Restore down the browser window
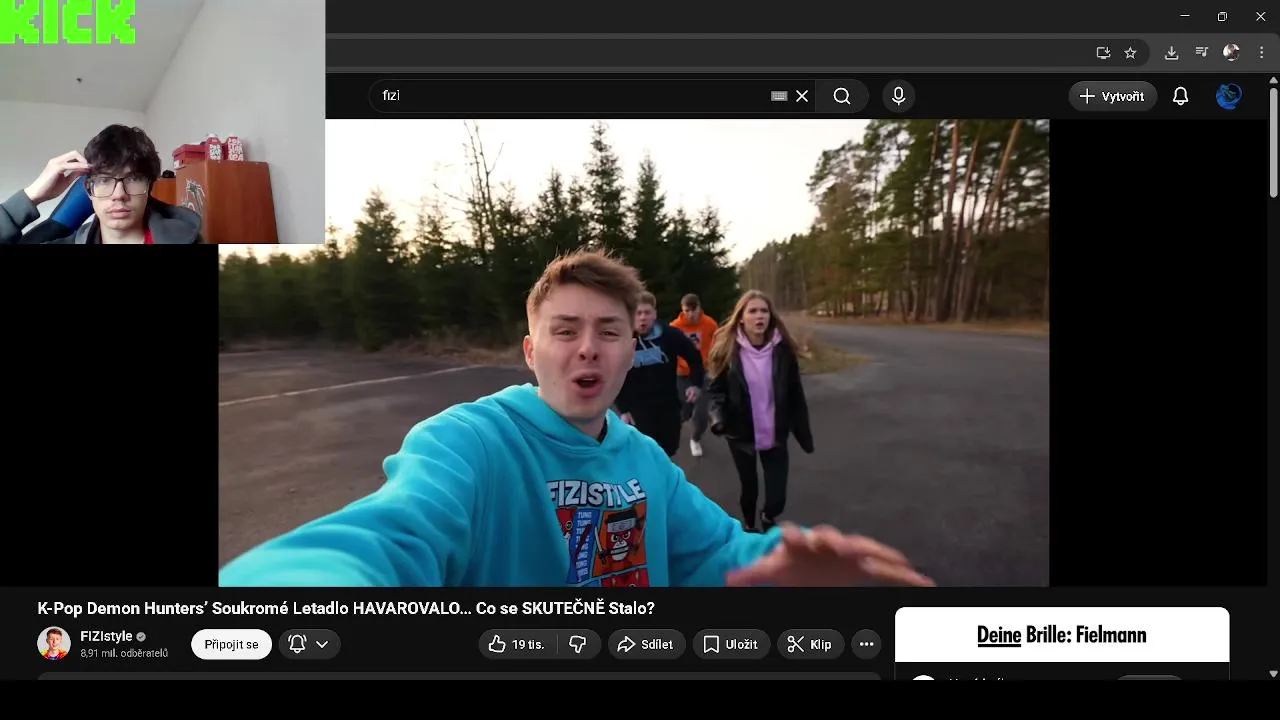Viewport: 1280px width, 720px height. (x=1222, y=16)
